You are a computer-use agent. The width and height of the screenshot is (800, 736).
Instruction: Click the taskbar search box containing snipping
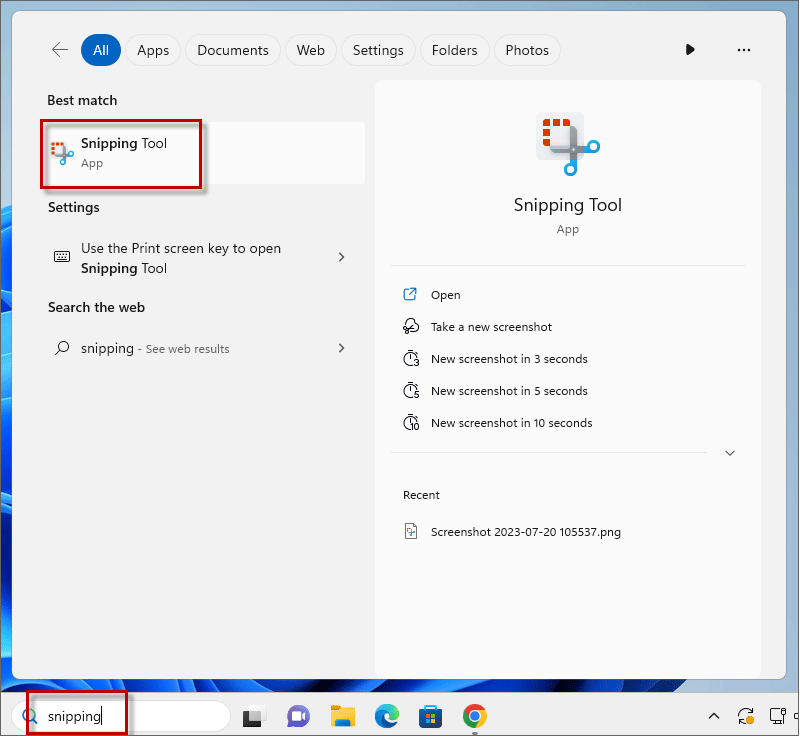pyautogui.click(x=121, y=716)
